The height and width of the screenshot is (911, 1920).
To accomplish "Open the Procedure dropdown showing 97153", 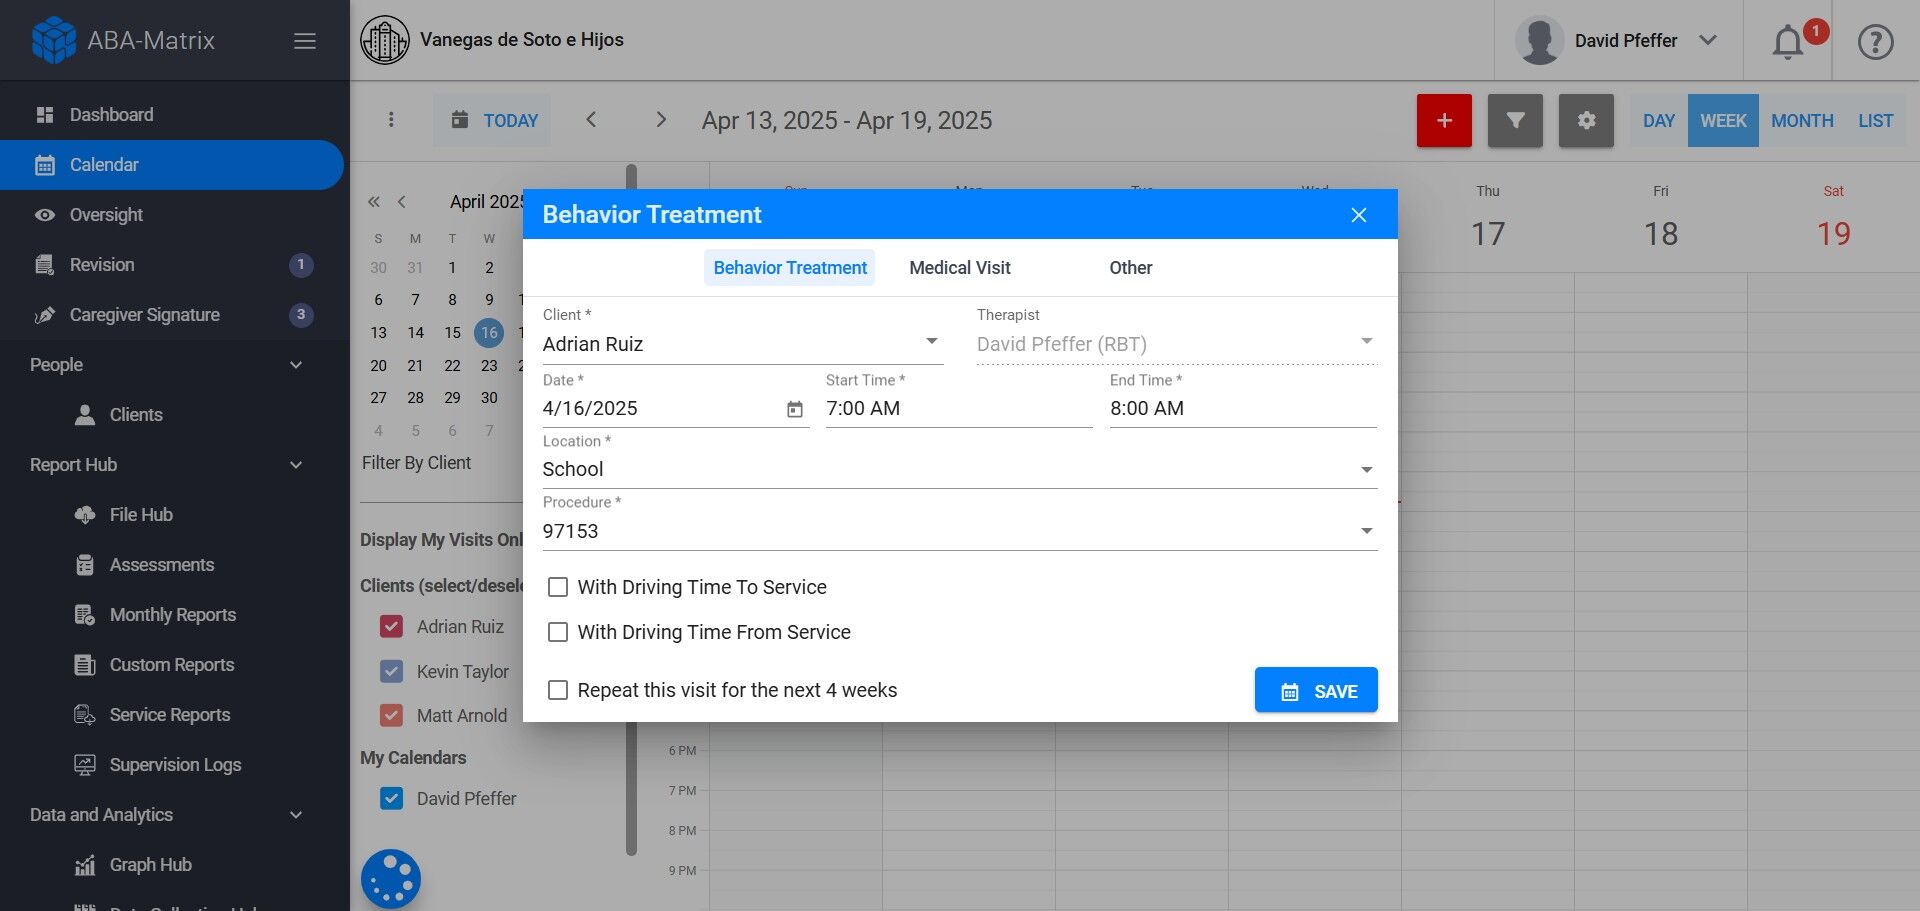I will (x=958, y=531).
